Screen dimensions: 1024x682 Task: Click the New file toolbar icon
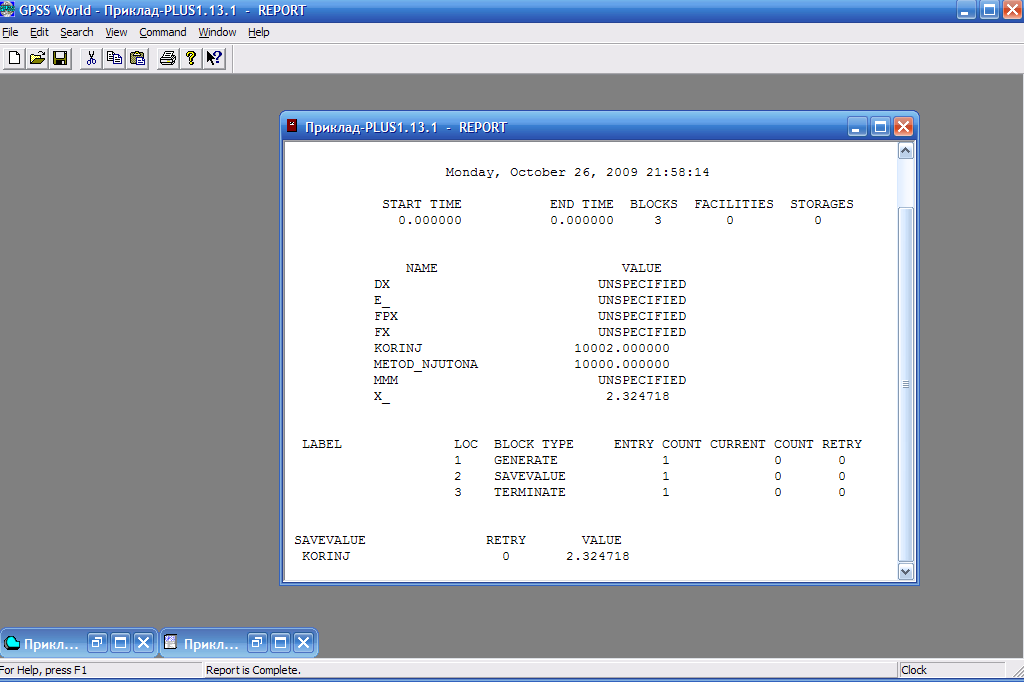[x=14, y=58]
